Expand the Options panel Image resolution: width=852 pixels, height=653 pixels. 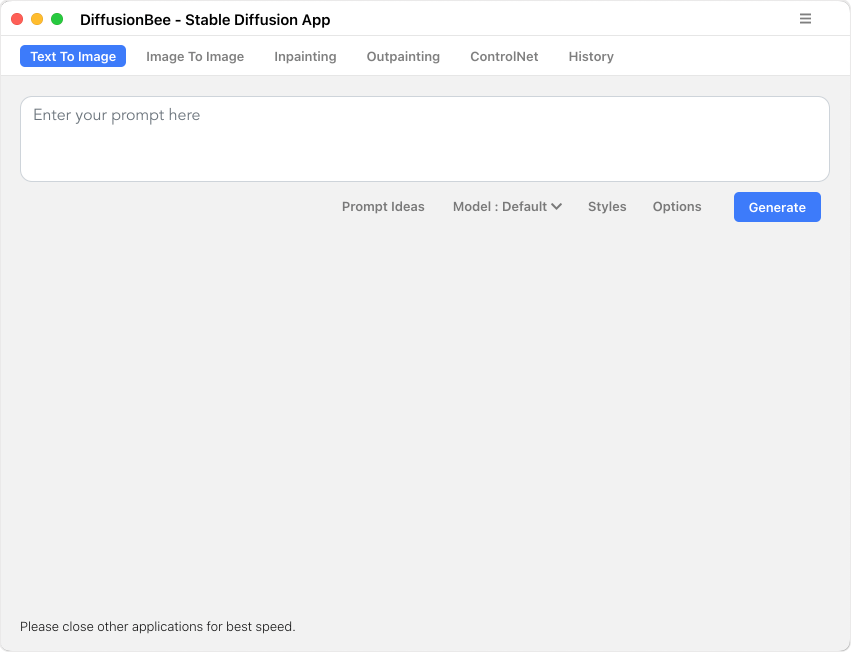(x=677, y=207)
